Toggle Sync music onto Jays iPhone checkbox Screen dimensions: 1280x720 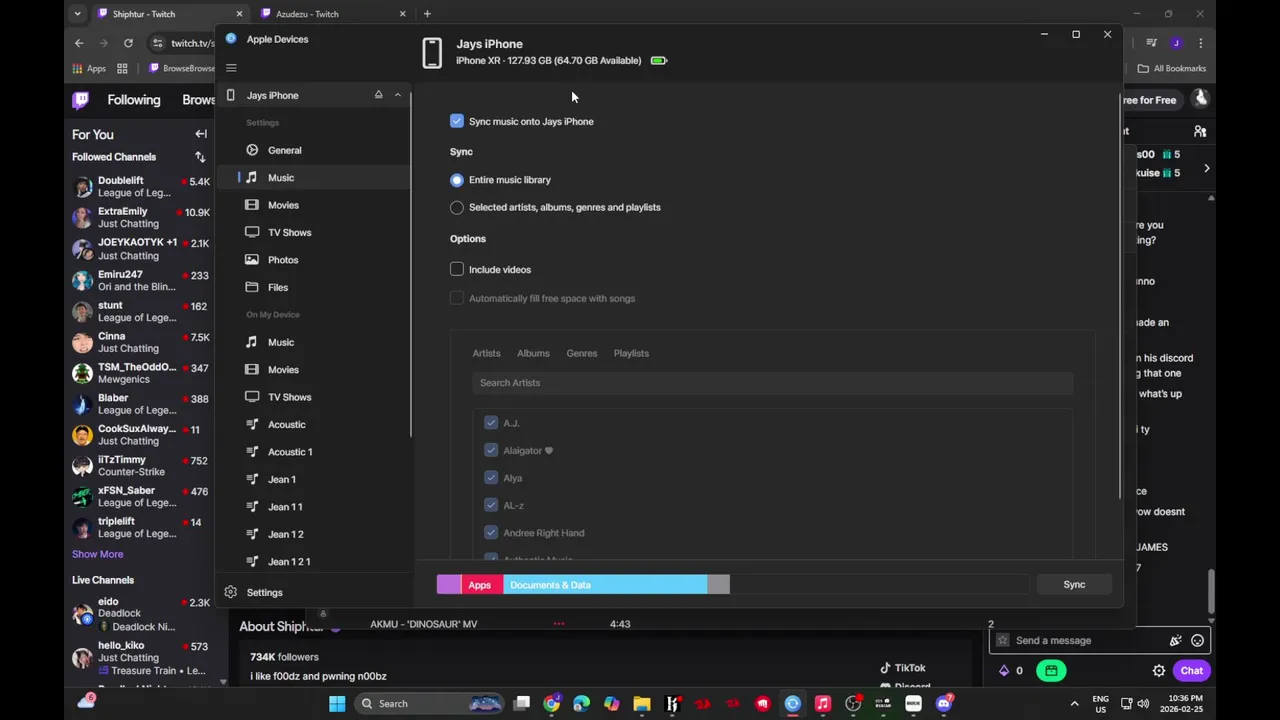point(457,121)
